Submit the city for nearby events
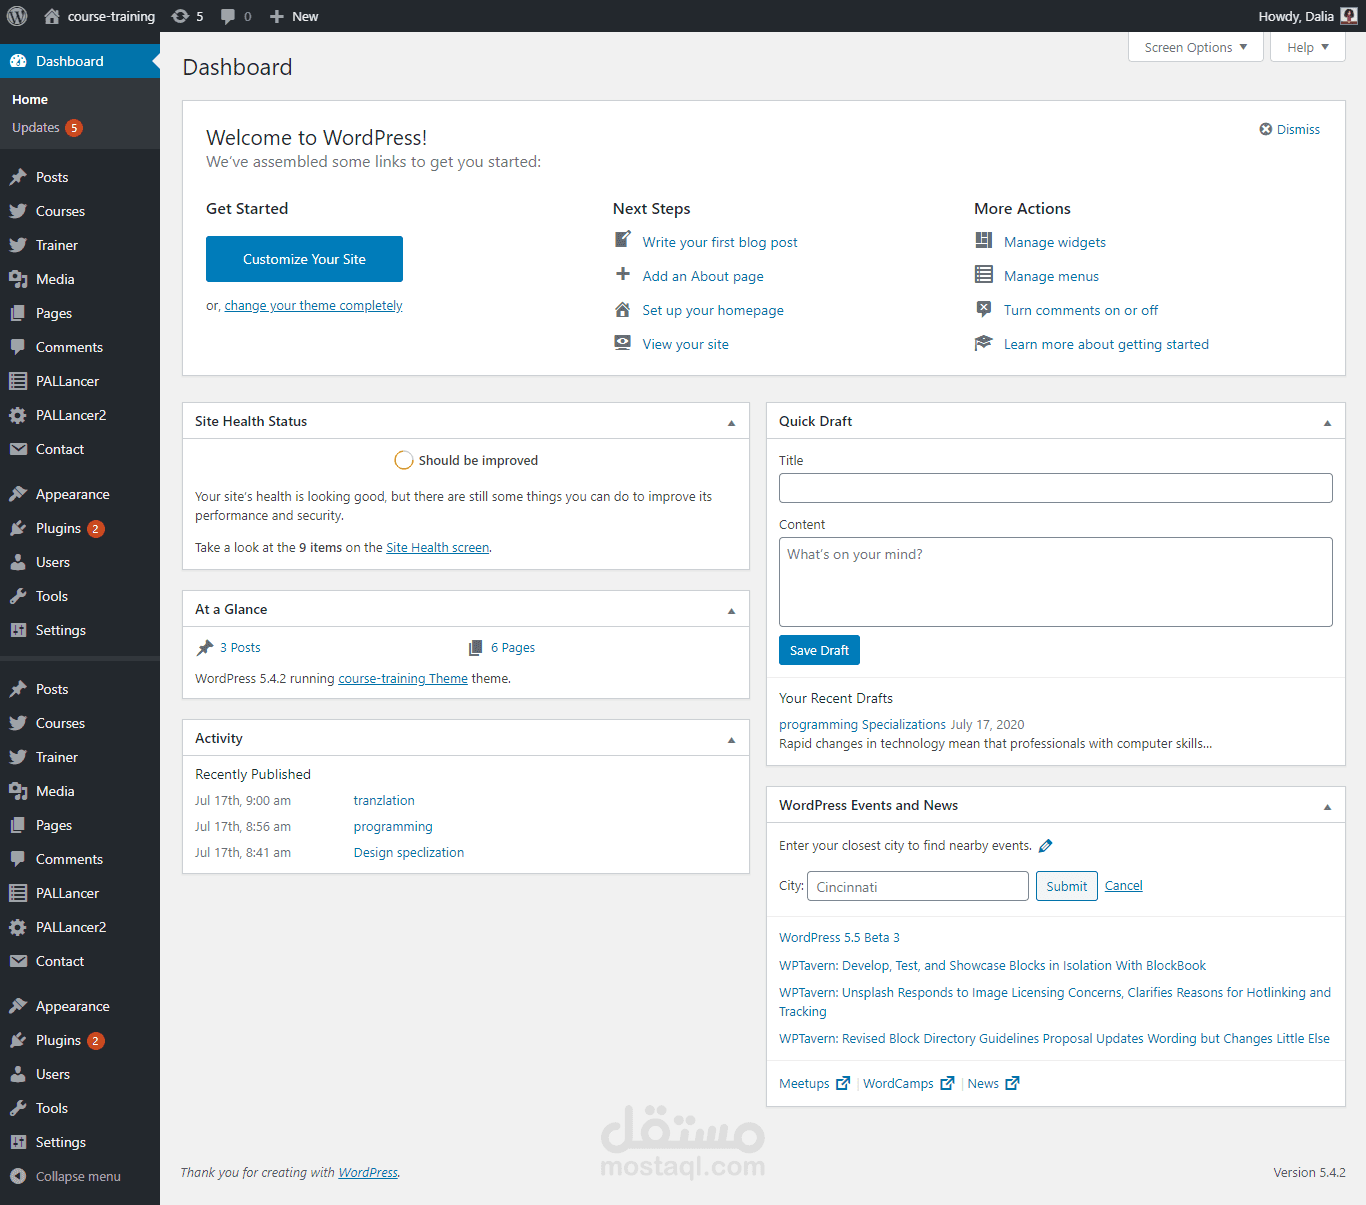Image resolution: width=1366 pixels, height=1205 pixels. click(x=1067, y=886)
